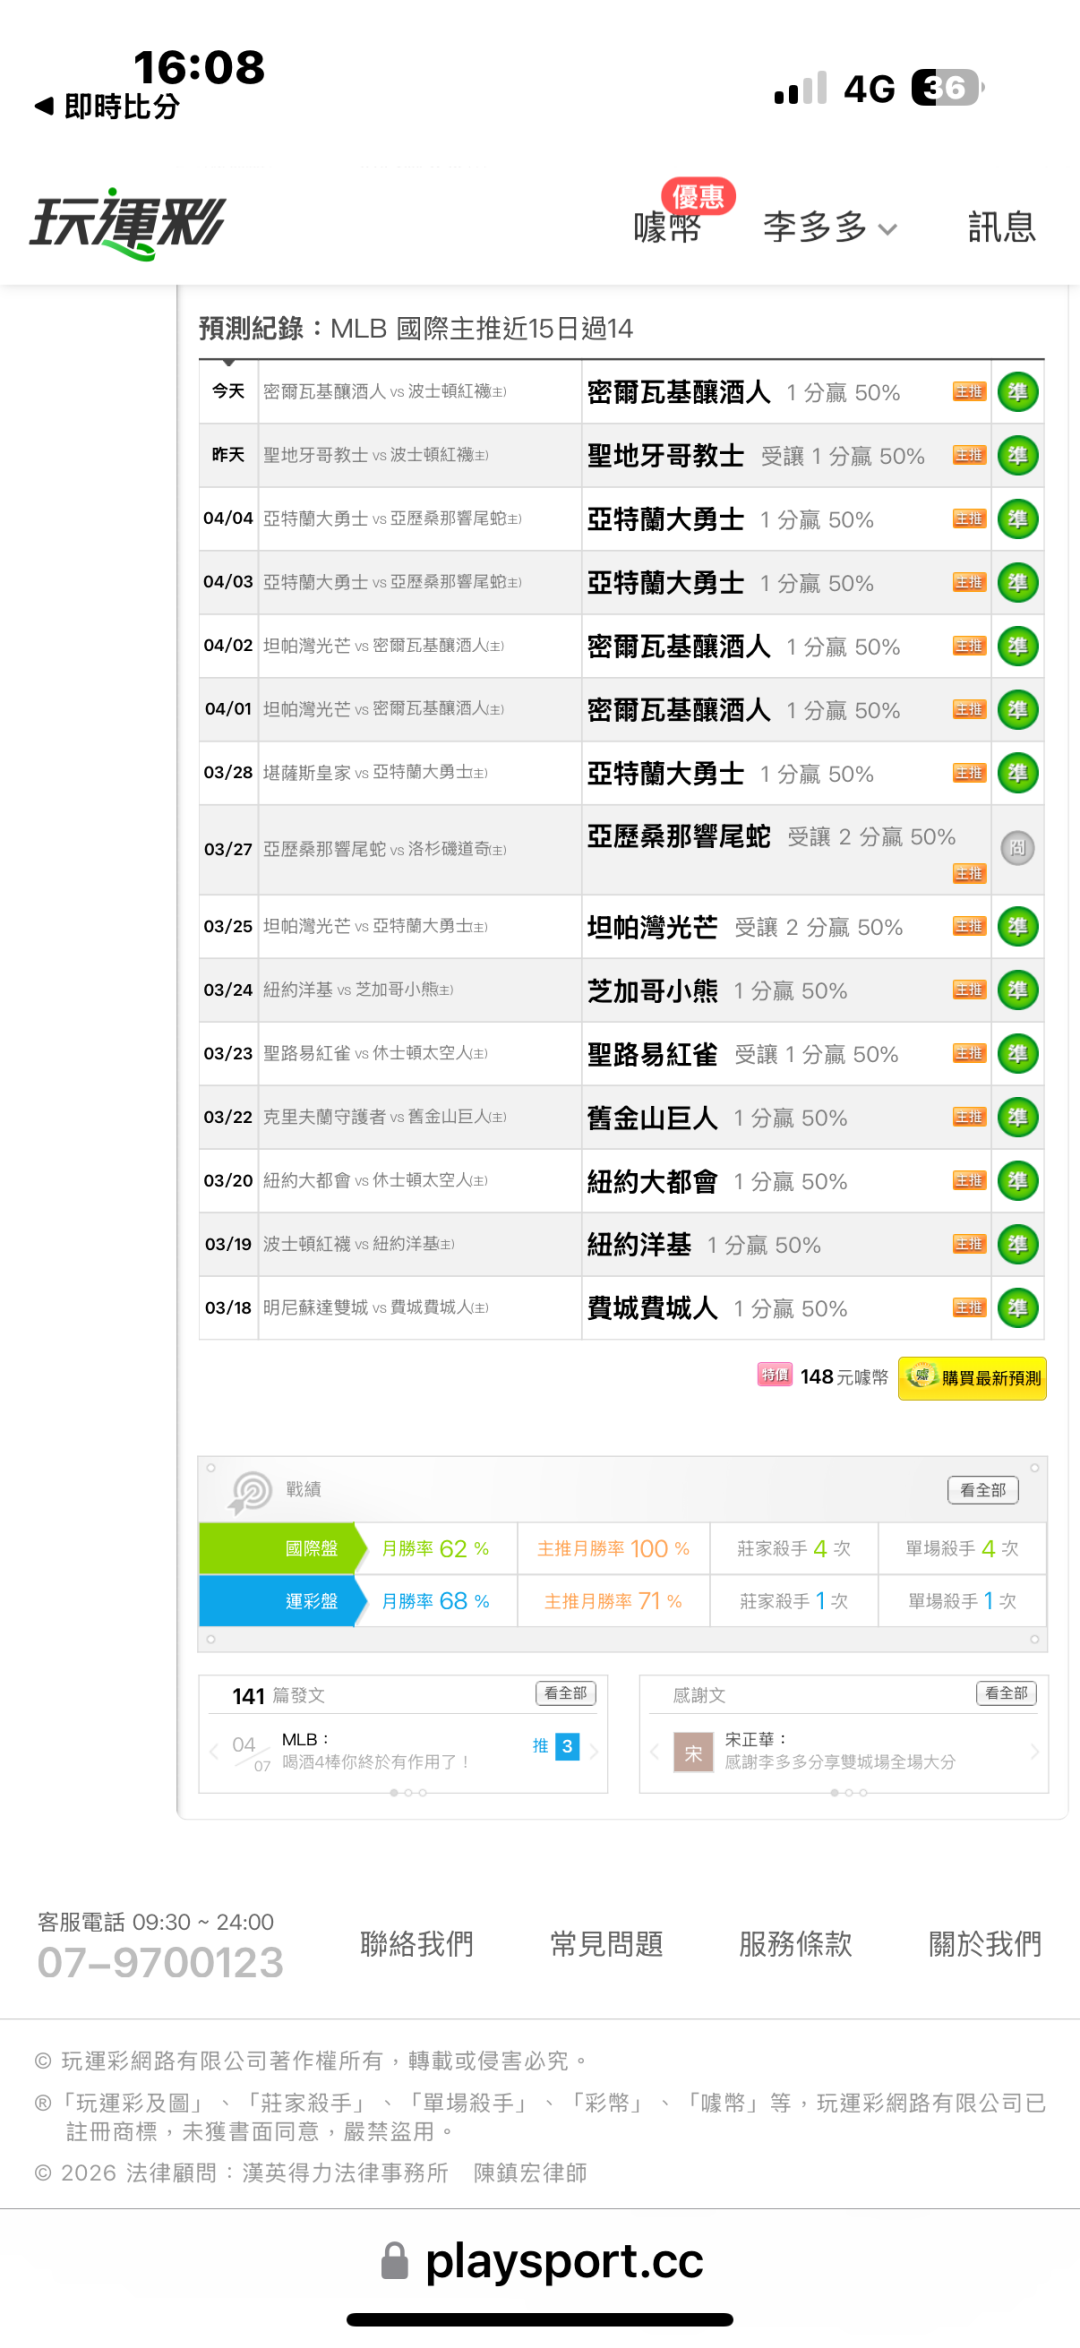The height and width of the screenshot is (2348, 1080).
Task: Open 關於我們 footer link
Action: [x=985, y=1944]
